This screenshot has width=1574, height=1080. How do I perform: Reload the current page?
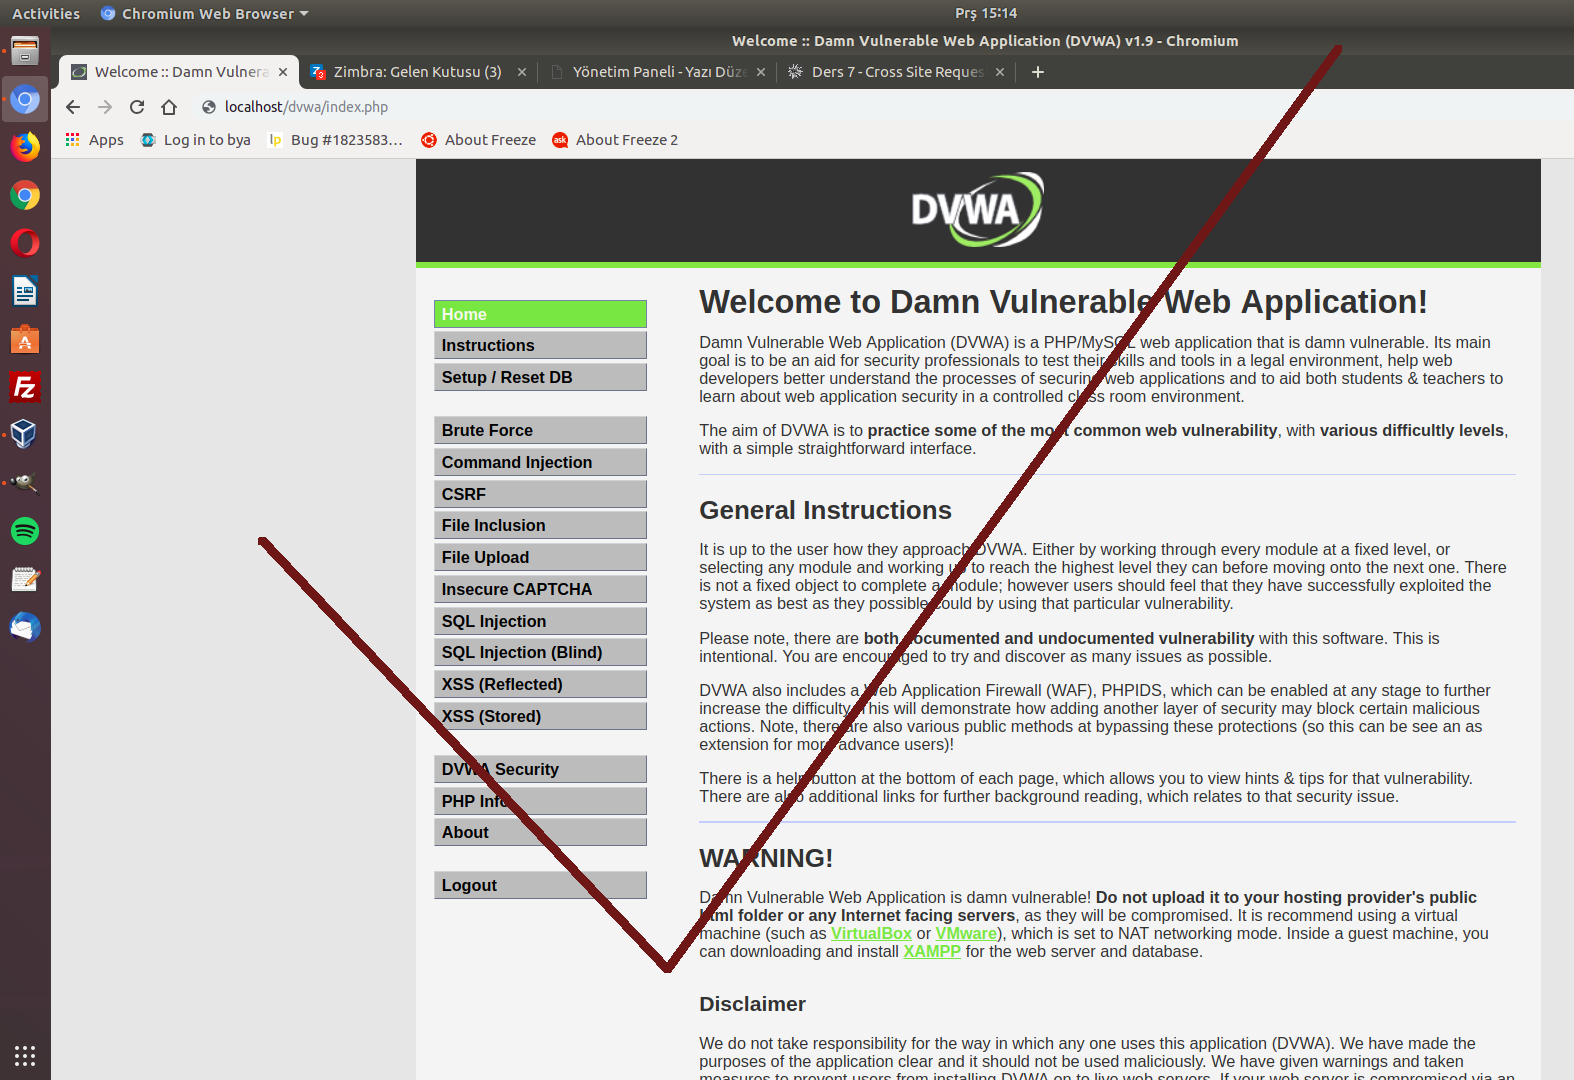click(x=137, y=107)
